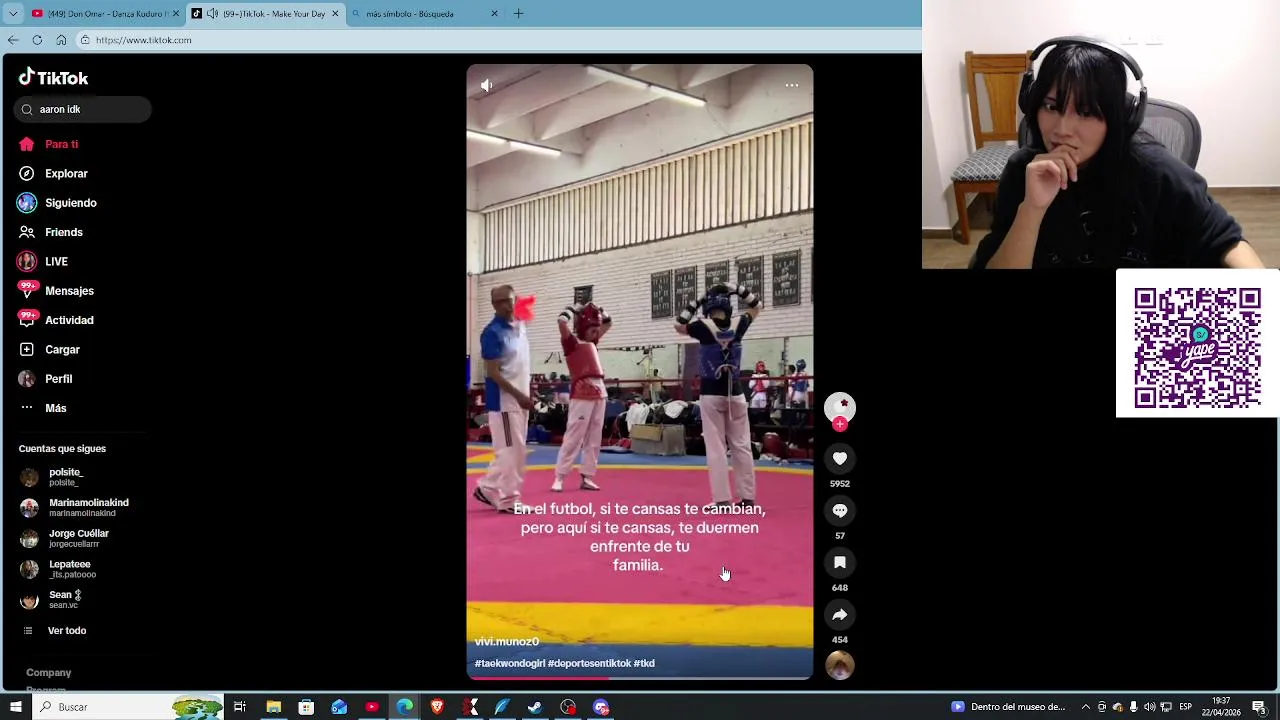Open a new browser tab
The image size is (1280, 720).
[x=518, y=14]
